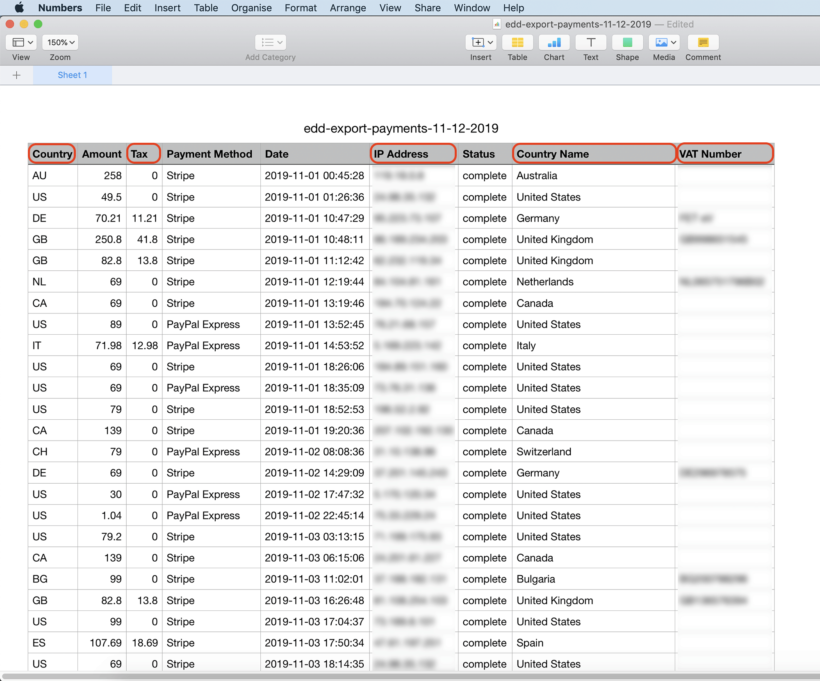Add a new sheet with the plus button
This screenshot has width=820, height=681.
(16, 74)
